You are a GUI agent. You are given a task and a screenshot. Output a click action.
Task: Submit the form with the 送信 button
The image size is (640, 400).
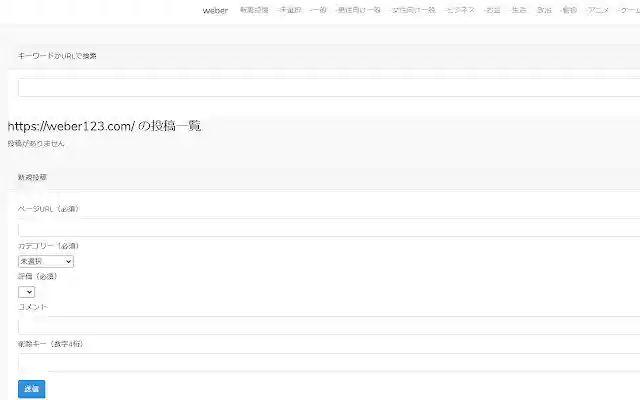click(x=31, y=389)
